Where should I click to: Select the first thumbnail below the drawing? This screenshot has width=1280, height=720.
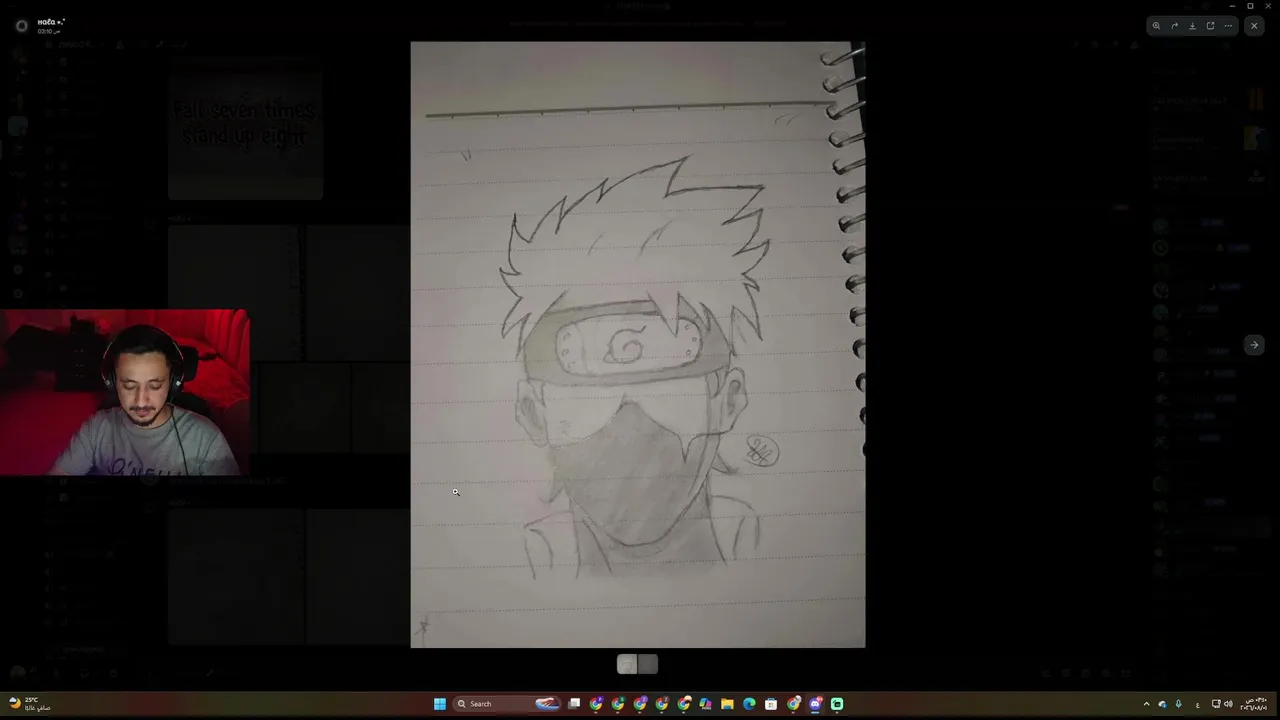[x=627, y=664]
